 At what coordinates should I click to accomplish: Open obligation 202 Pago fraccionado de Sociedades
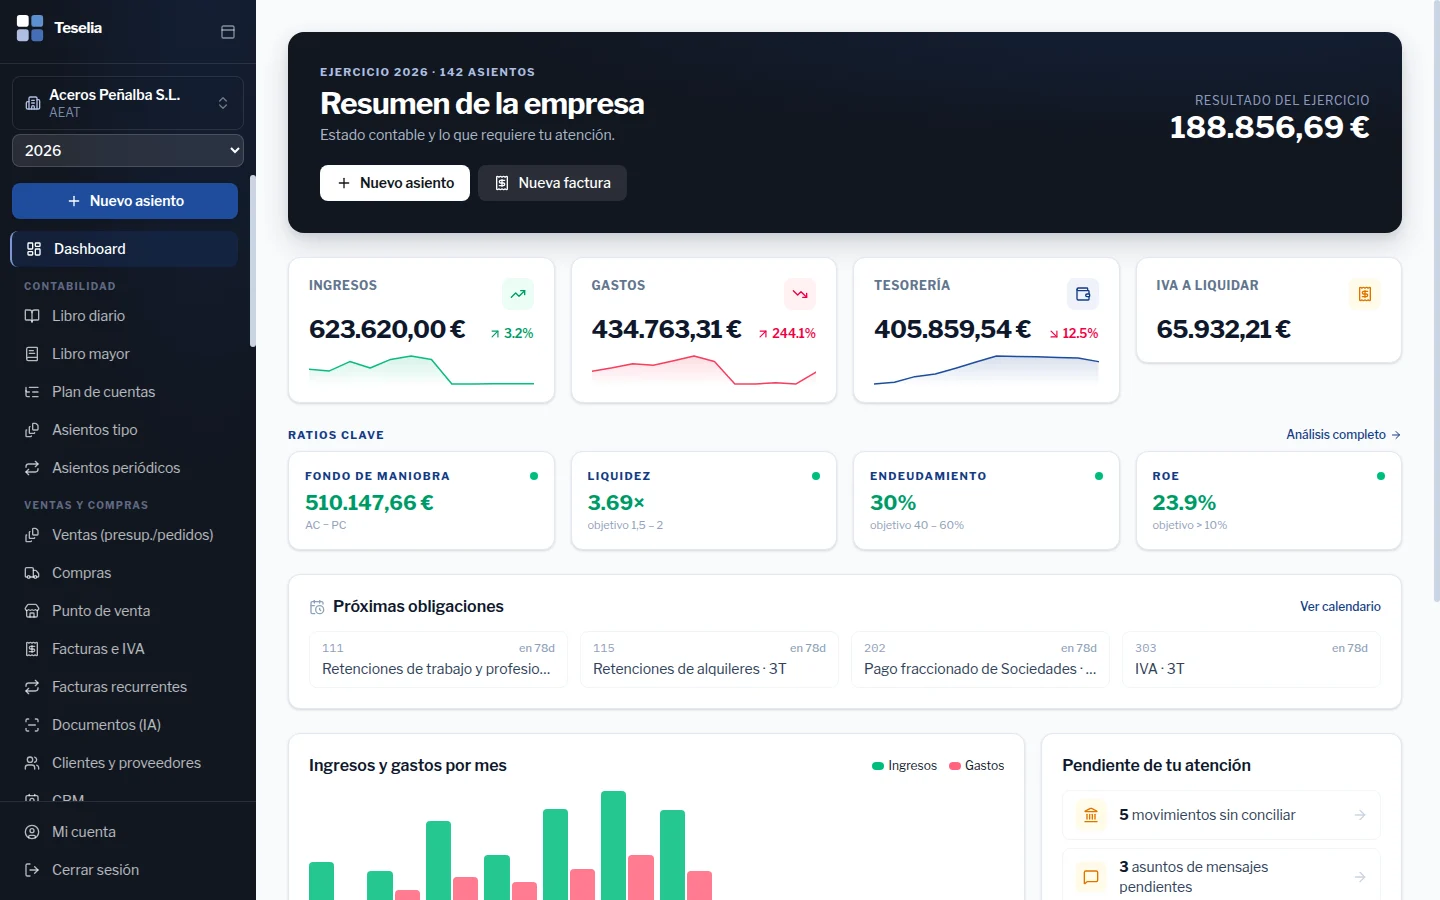(980, 659)
